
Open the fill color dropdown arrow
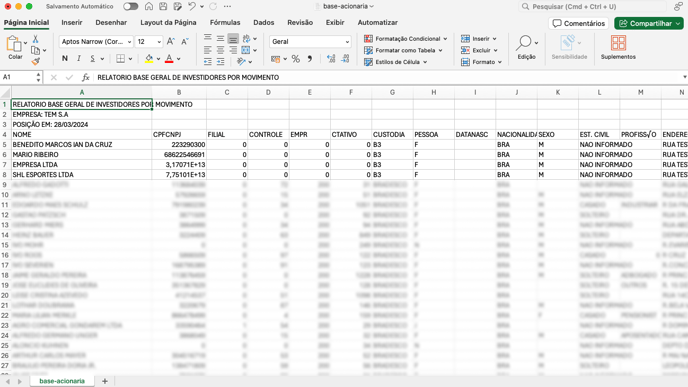tap(158, 59)
